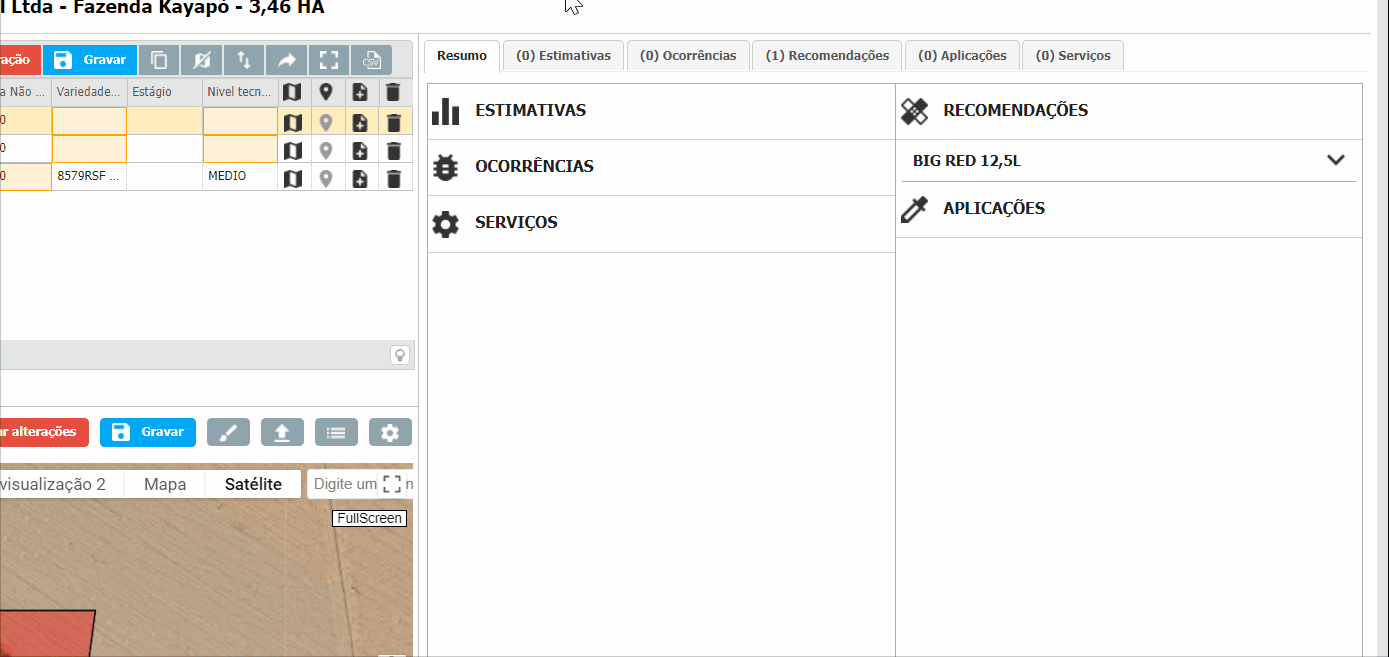Open the SERVIÇOS summary section
1389x657 pixels.
(661, 223)
